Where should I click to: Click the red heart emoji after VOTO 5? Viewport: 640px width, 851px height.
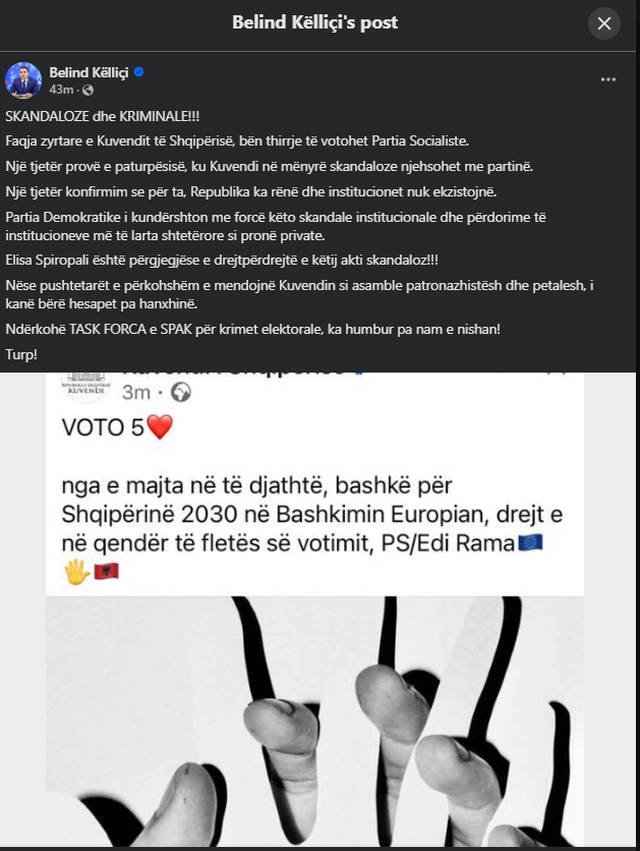(x=160, y=427)
